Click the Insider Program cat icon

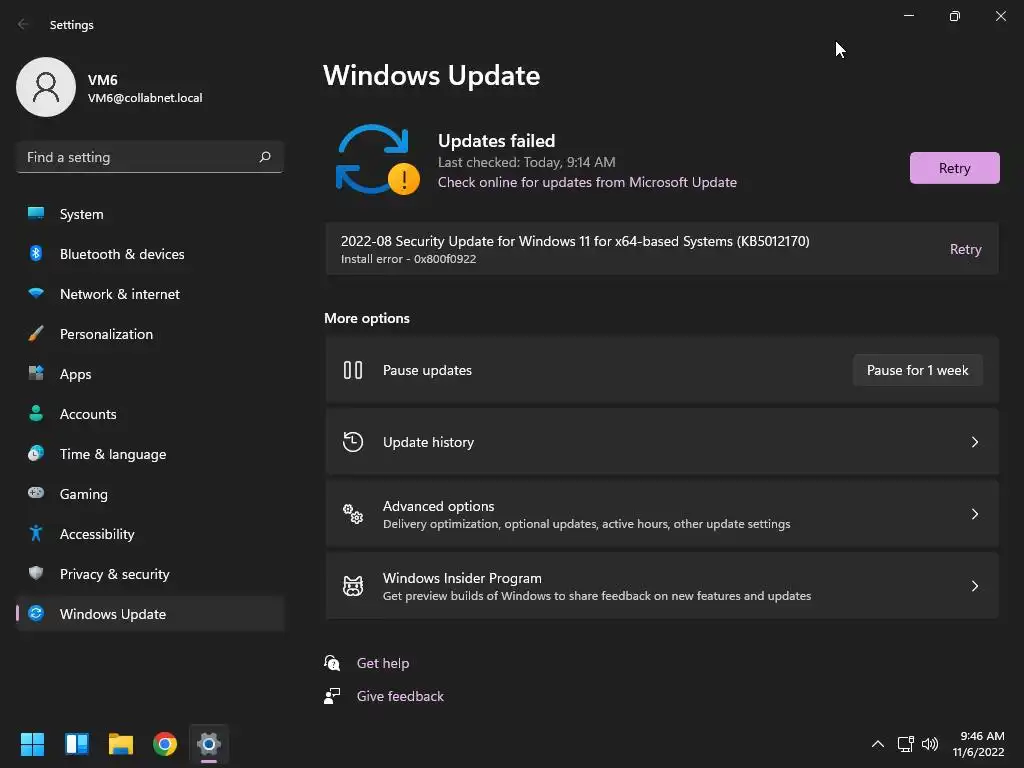click(353, 586)
